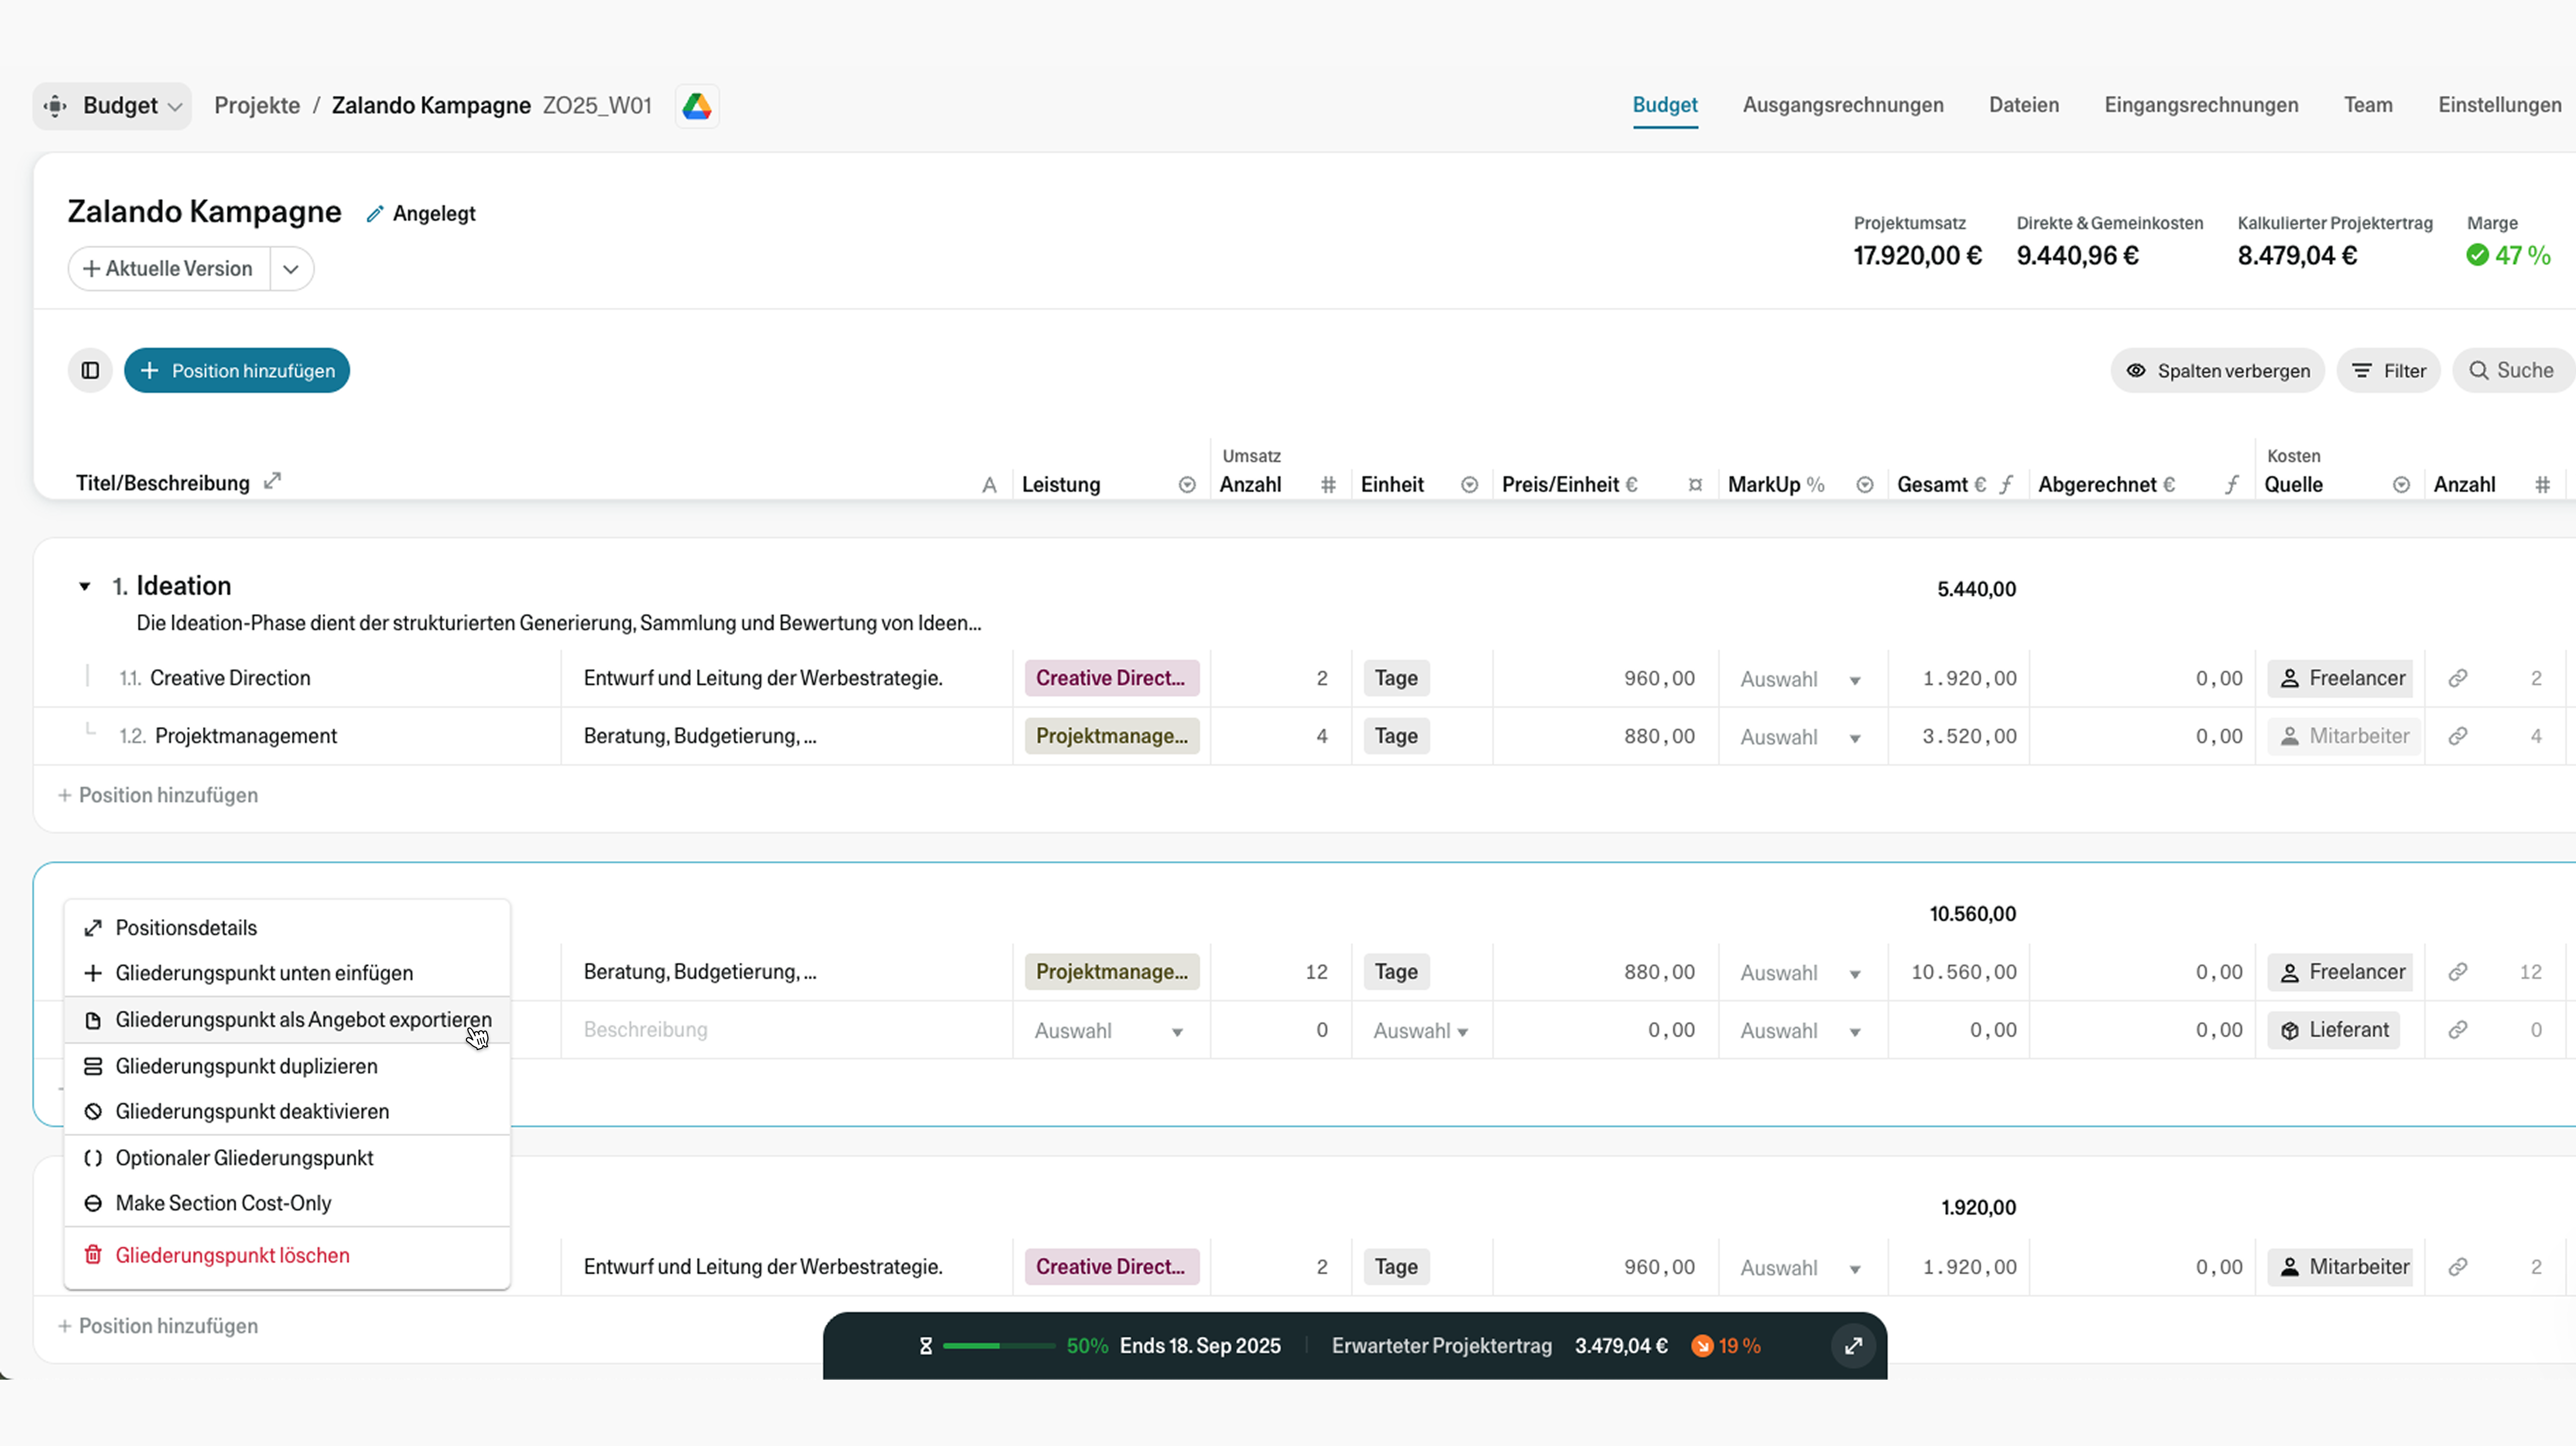Click the link icon in the 10.560,00 Freelancer row
Image resolution: width=2576 pixels, height=1446 pixels.
click(x=2458, y=972)
